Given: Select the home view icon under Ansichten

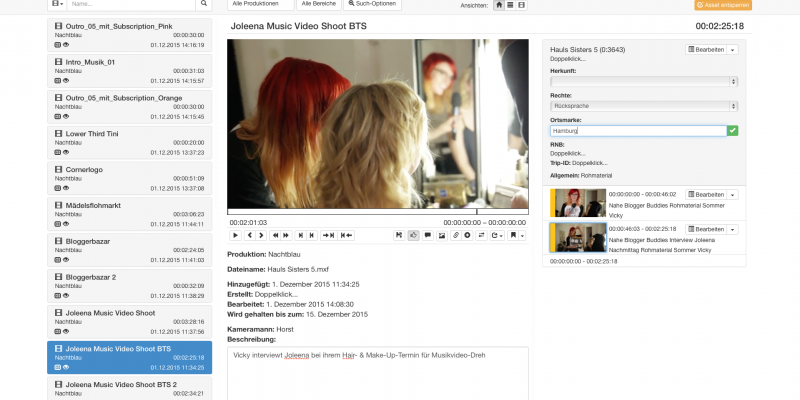Looking at the screenshot, I should [x=499, y=5].
